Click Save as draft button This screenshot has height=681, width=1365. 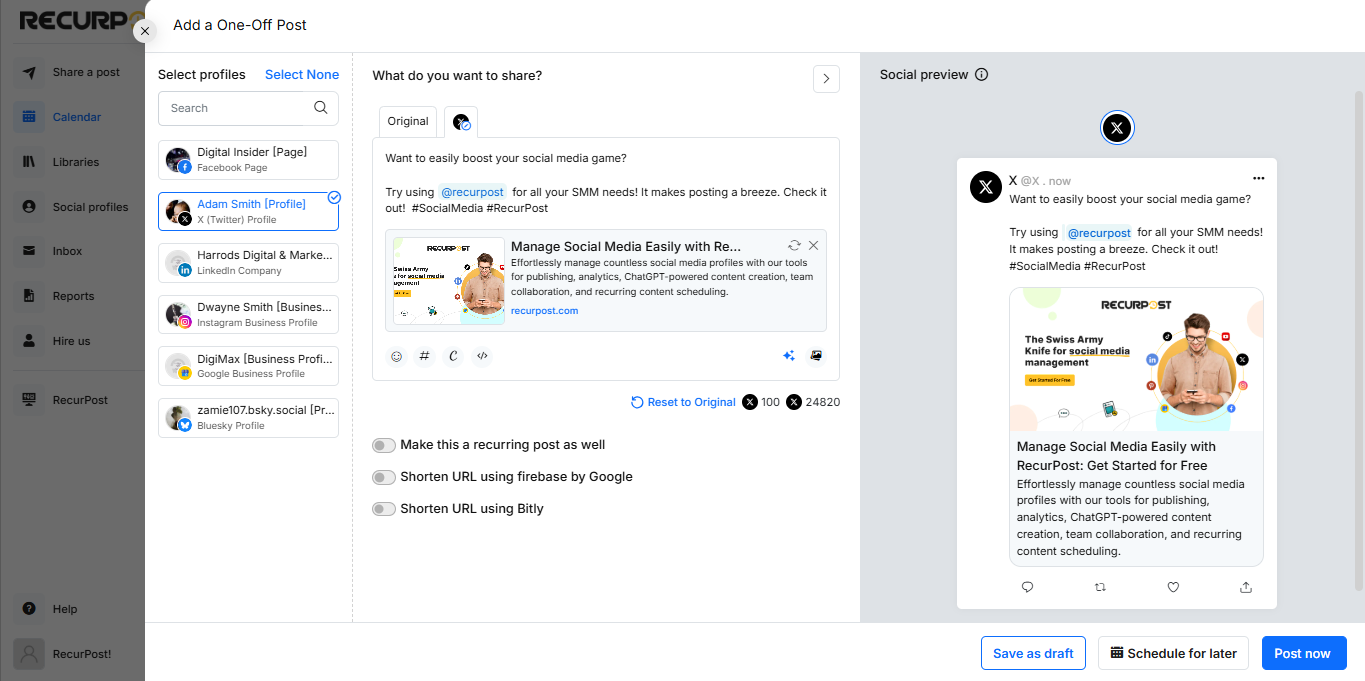point(1033,653)
